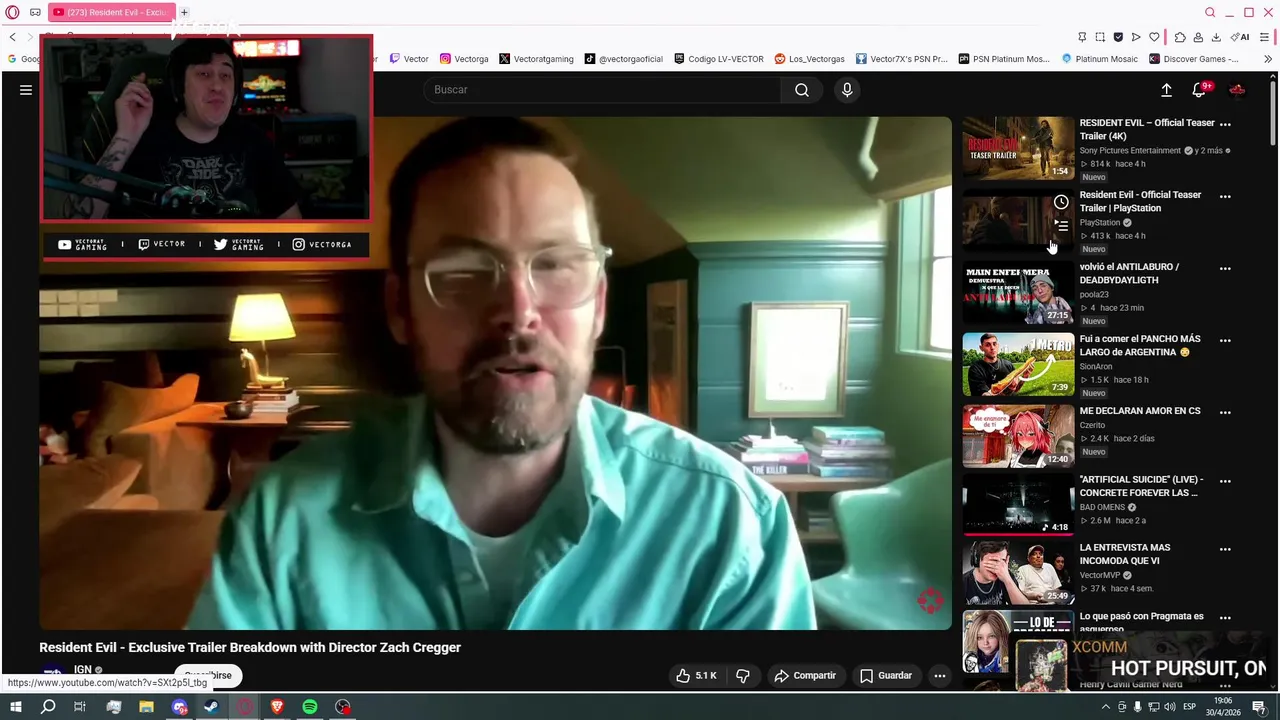Click the Opera pinboard pin icon
This screenshot has width=1280, height=720.
(1082, 37)
